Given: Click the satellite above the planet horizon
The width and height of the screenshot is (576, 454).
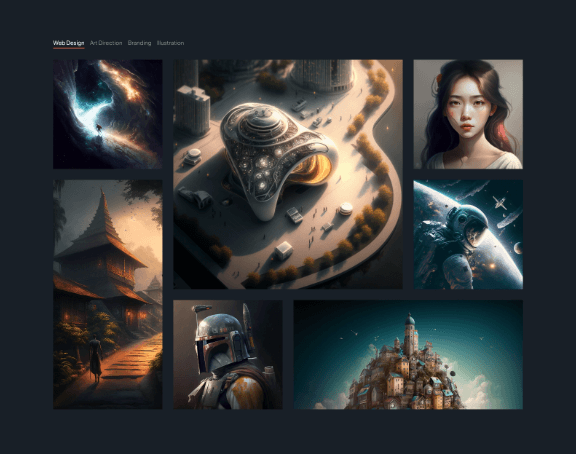Looking at the screenshot, I should click(500, 202).
